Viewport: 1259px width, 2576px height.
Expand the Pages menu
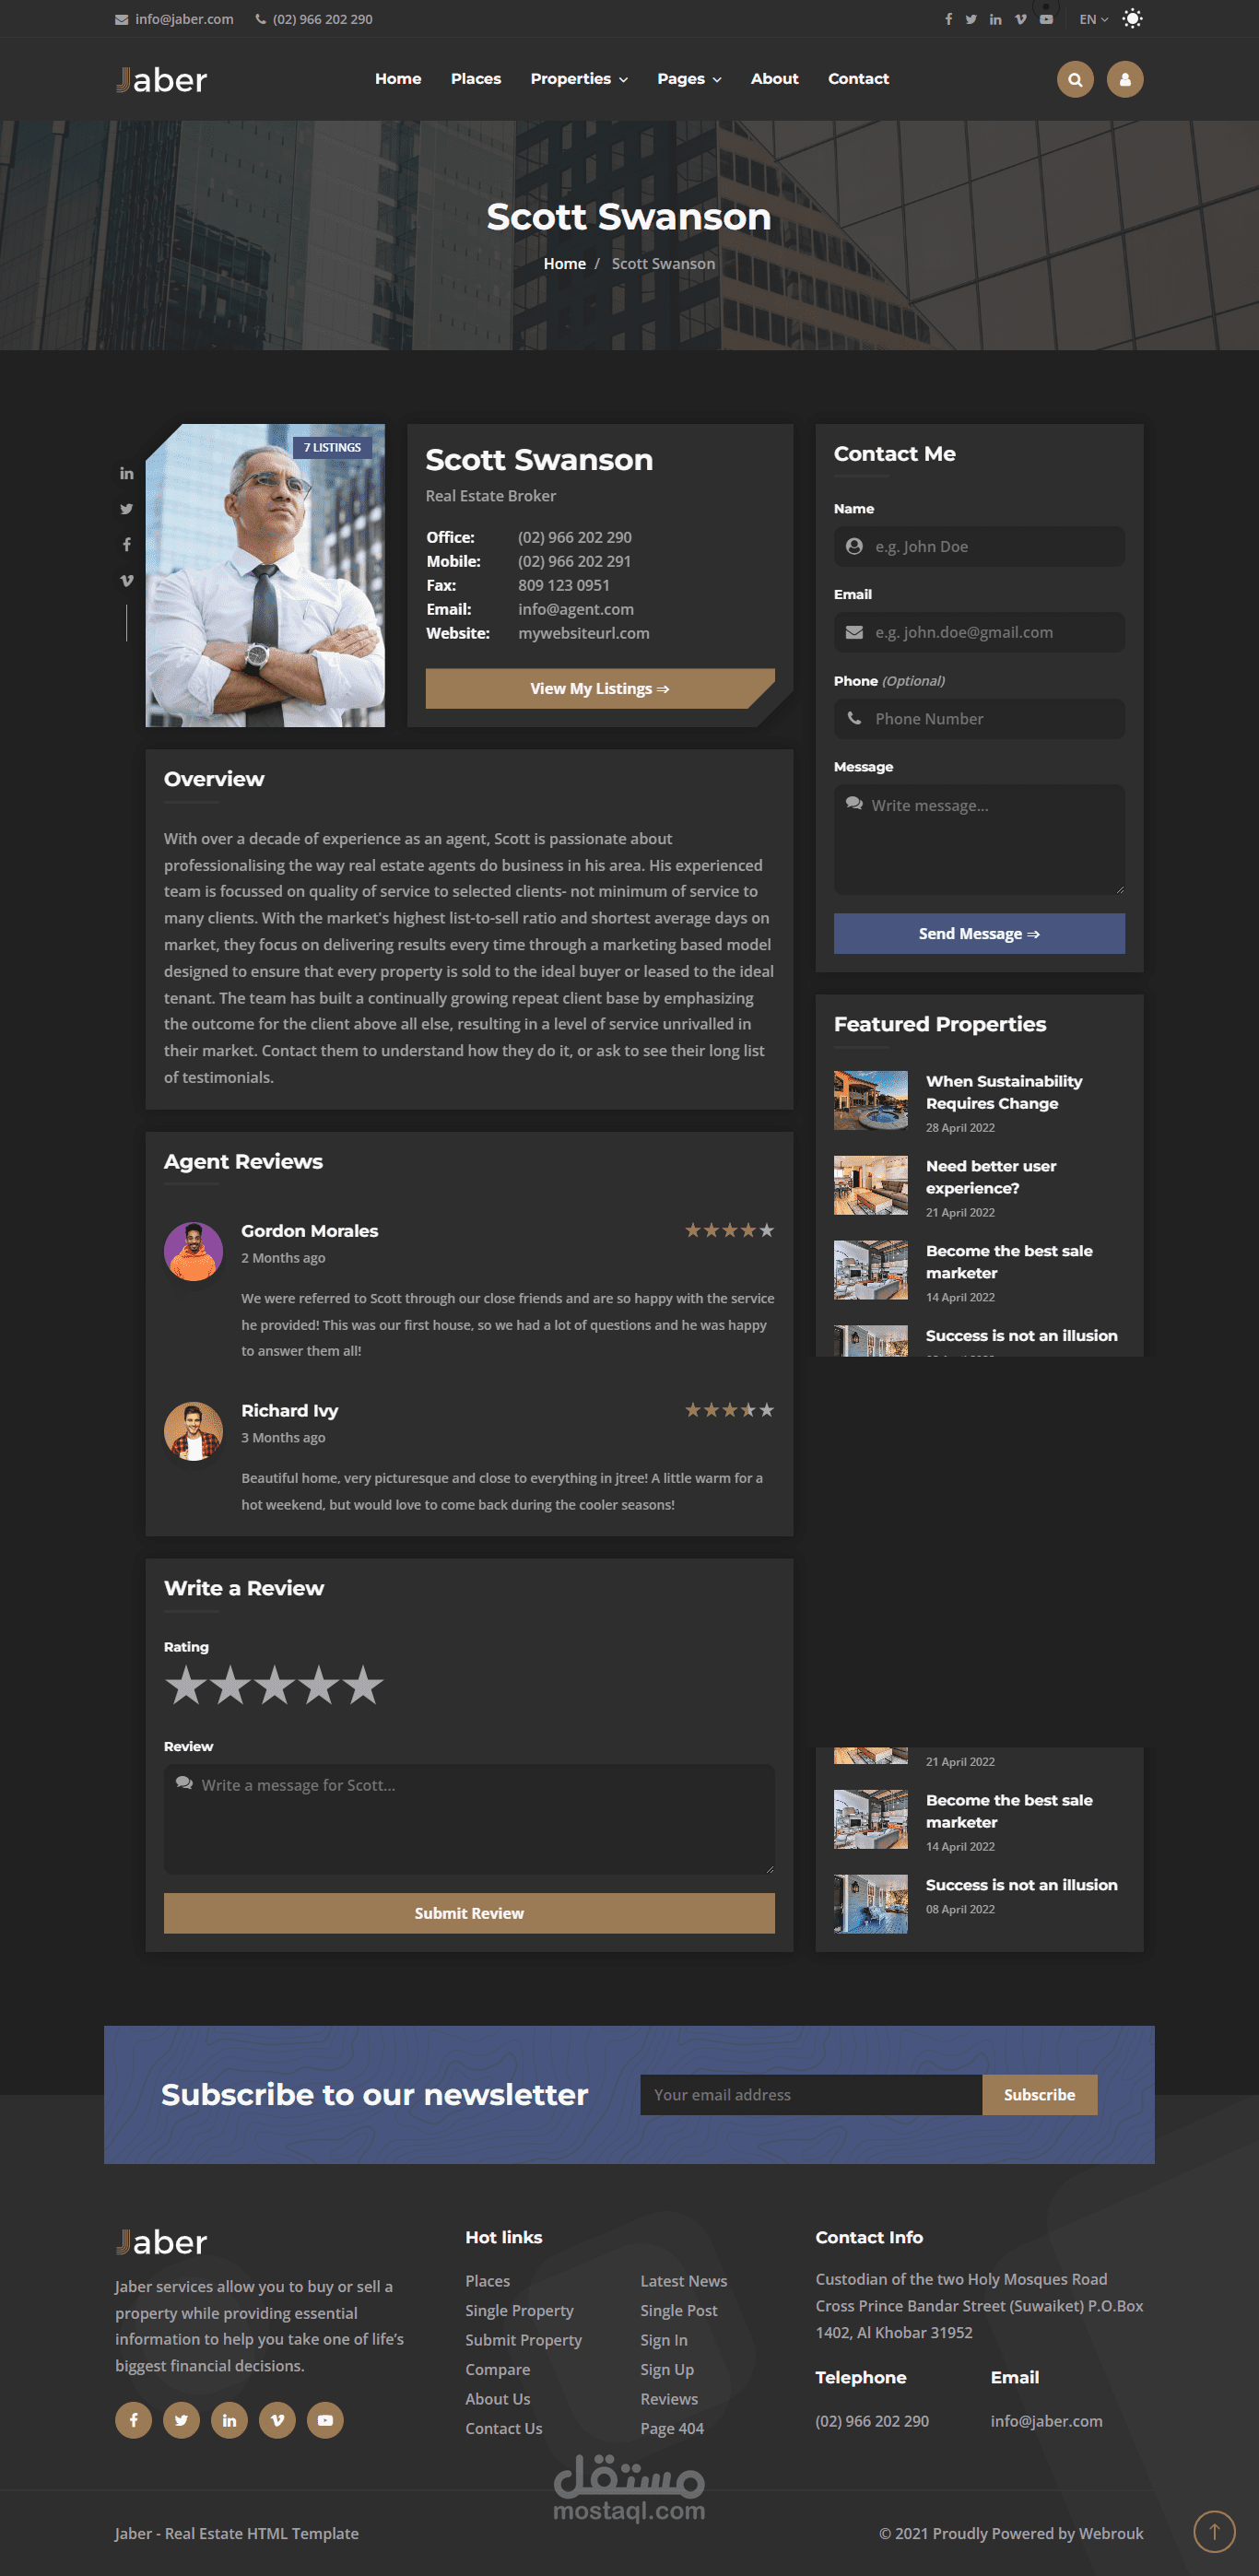689,79
